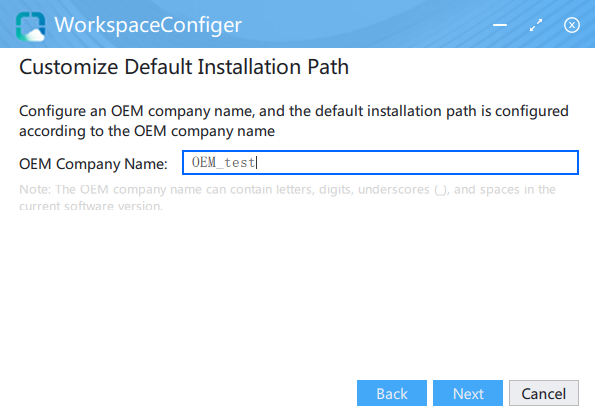The image size is (595, 414).
Task: Minimize the WorkspaceConfiger window
Action: click(x=500, y=25)
